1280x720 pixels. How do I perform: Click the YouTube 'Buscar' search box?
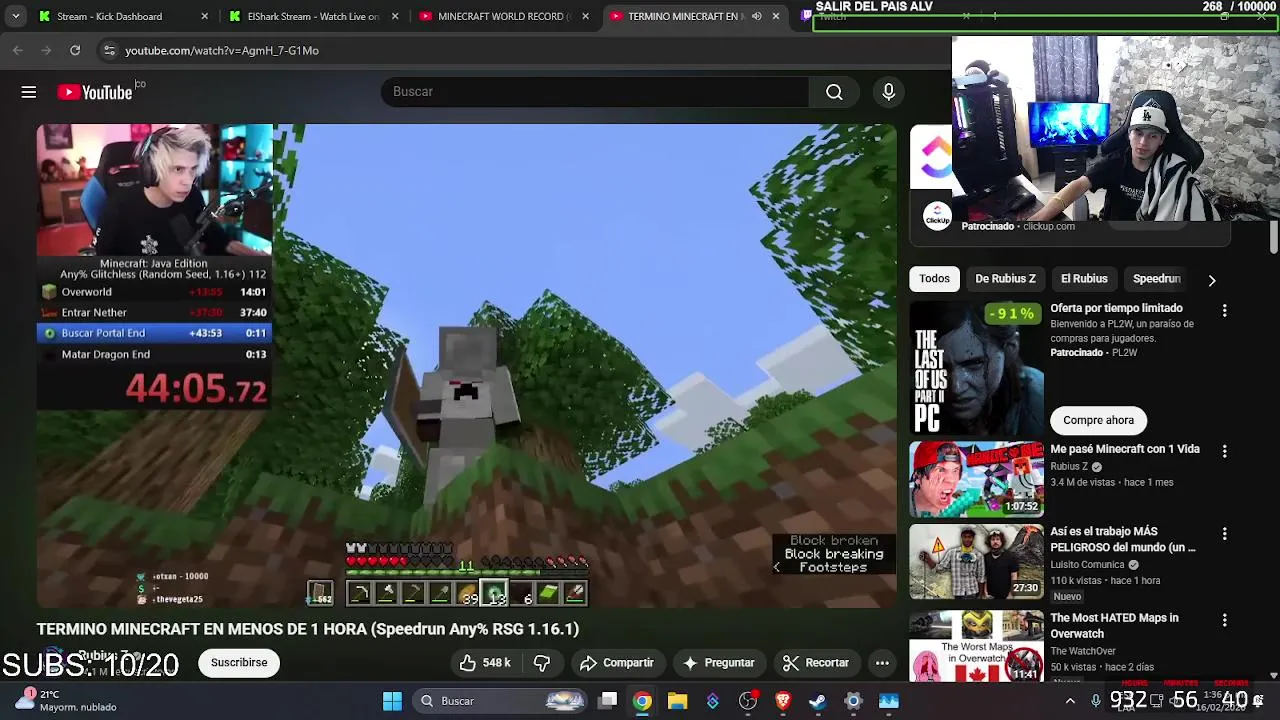click(x=594, y=92)
